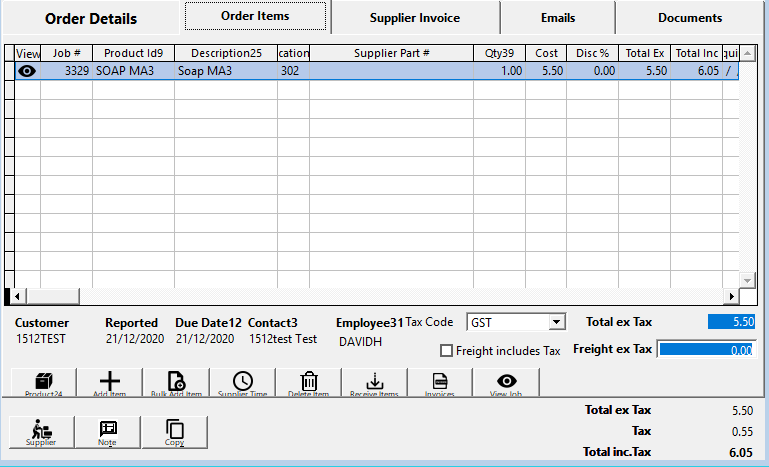Click the Product toolbar button
The image size is (769, 467).
43,383
